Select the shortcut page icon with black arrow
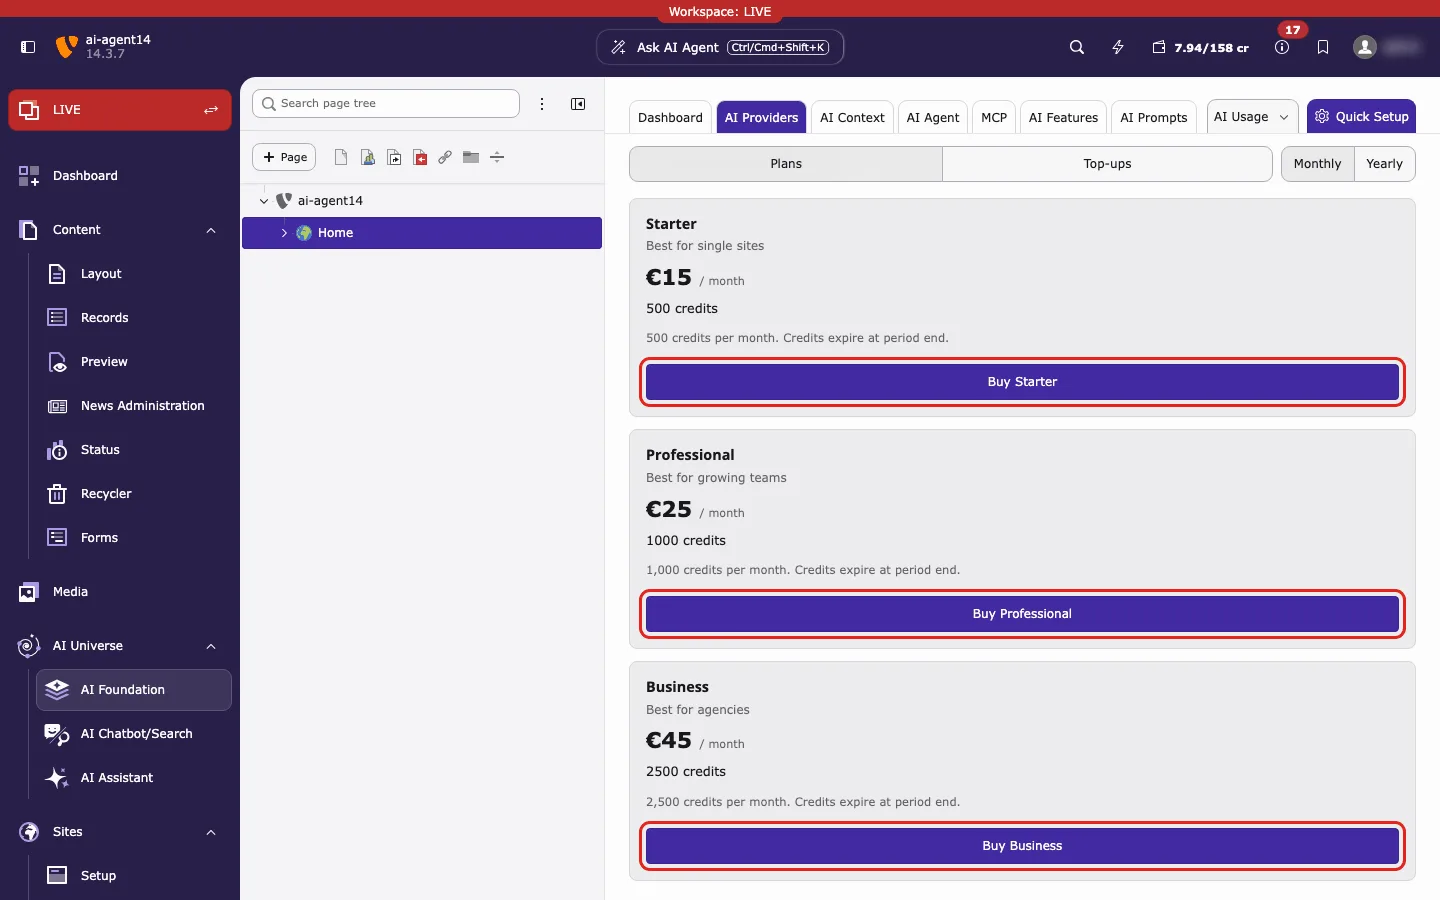 [x=394, y=157]
